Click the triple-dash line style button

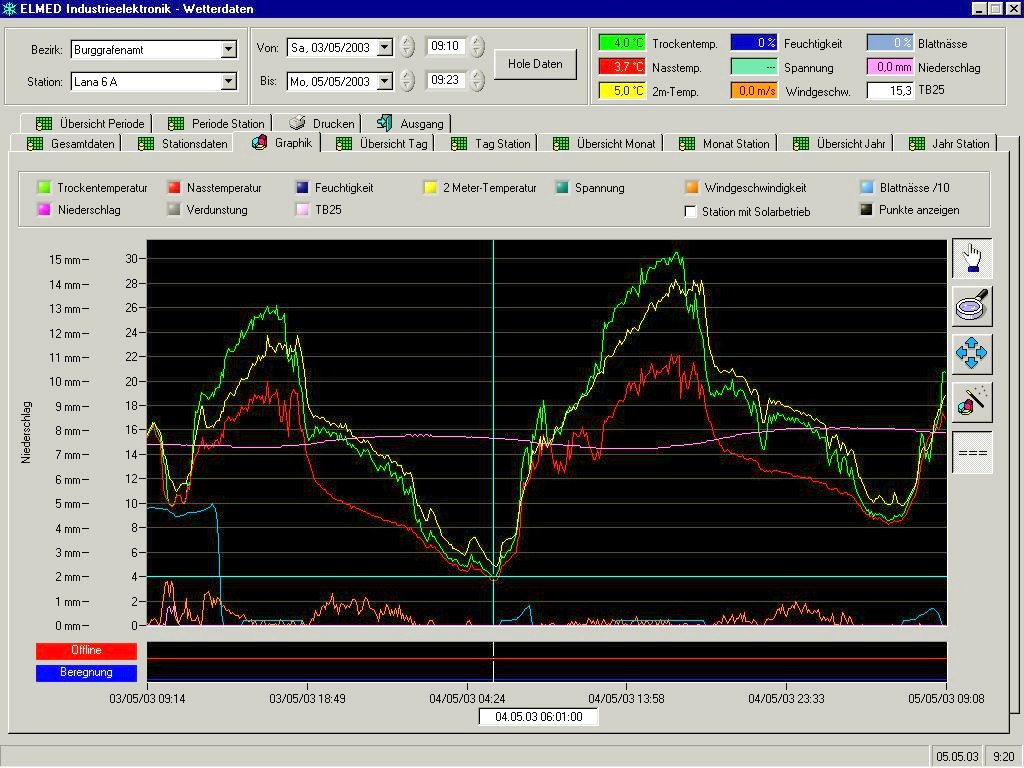pos(972,453)
